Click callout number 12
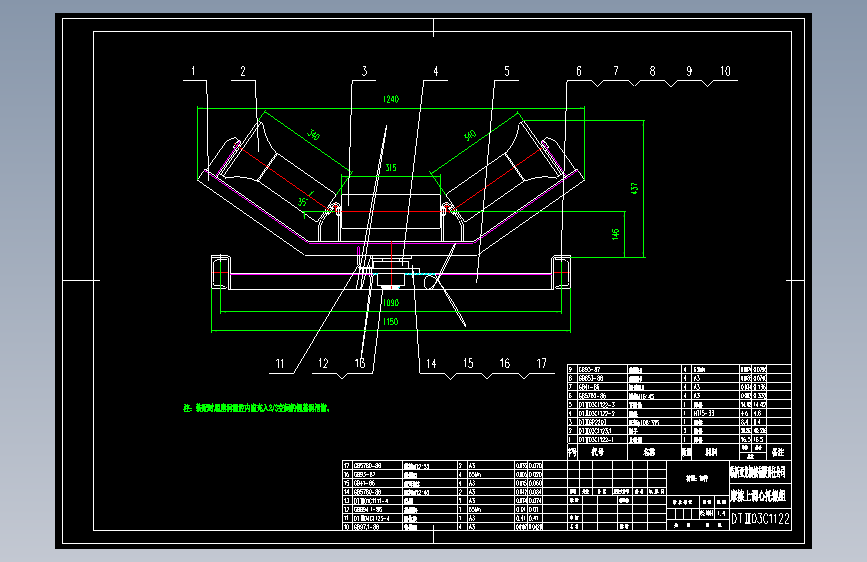Screen dimensions: 867x562 point(323,363)
